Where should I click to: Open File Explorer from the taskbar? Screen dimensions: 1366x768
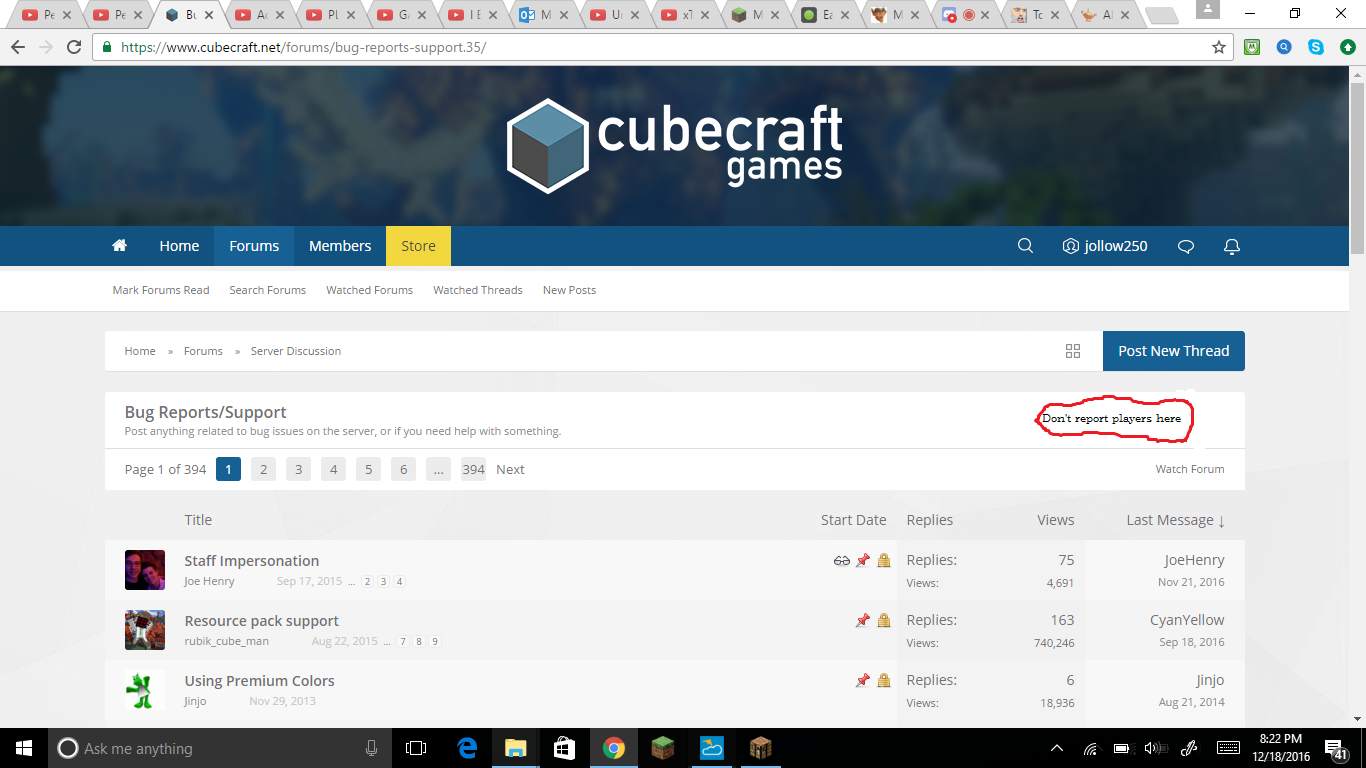516,748
